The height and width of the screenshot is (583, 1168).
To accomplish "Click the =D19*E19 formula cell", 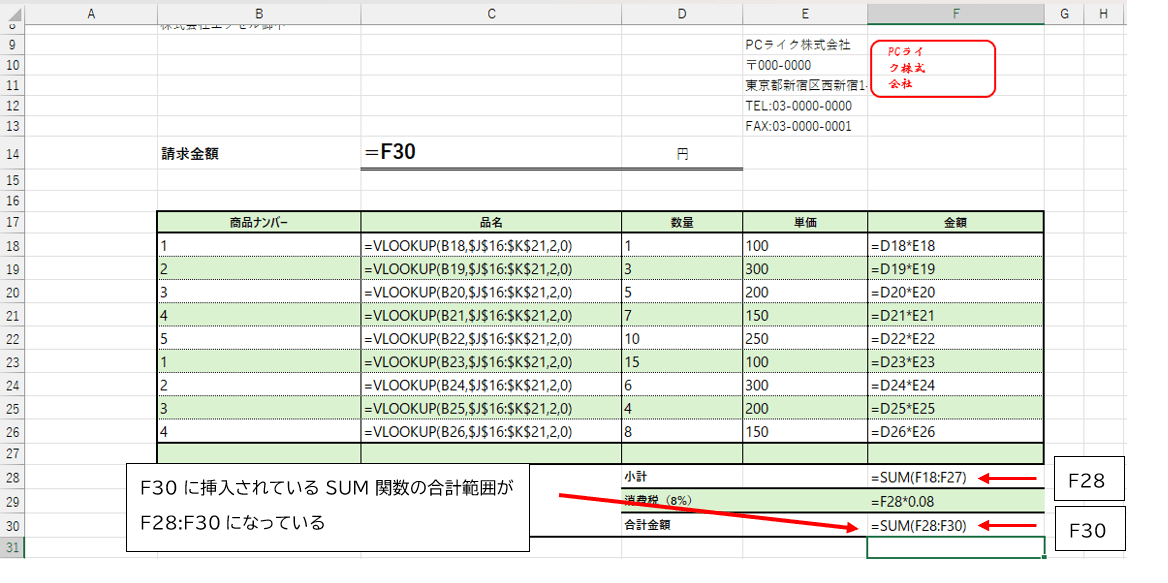I will [956, 268].
